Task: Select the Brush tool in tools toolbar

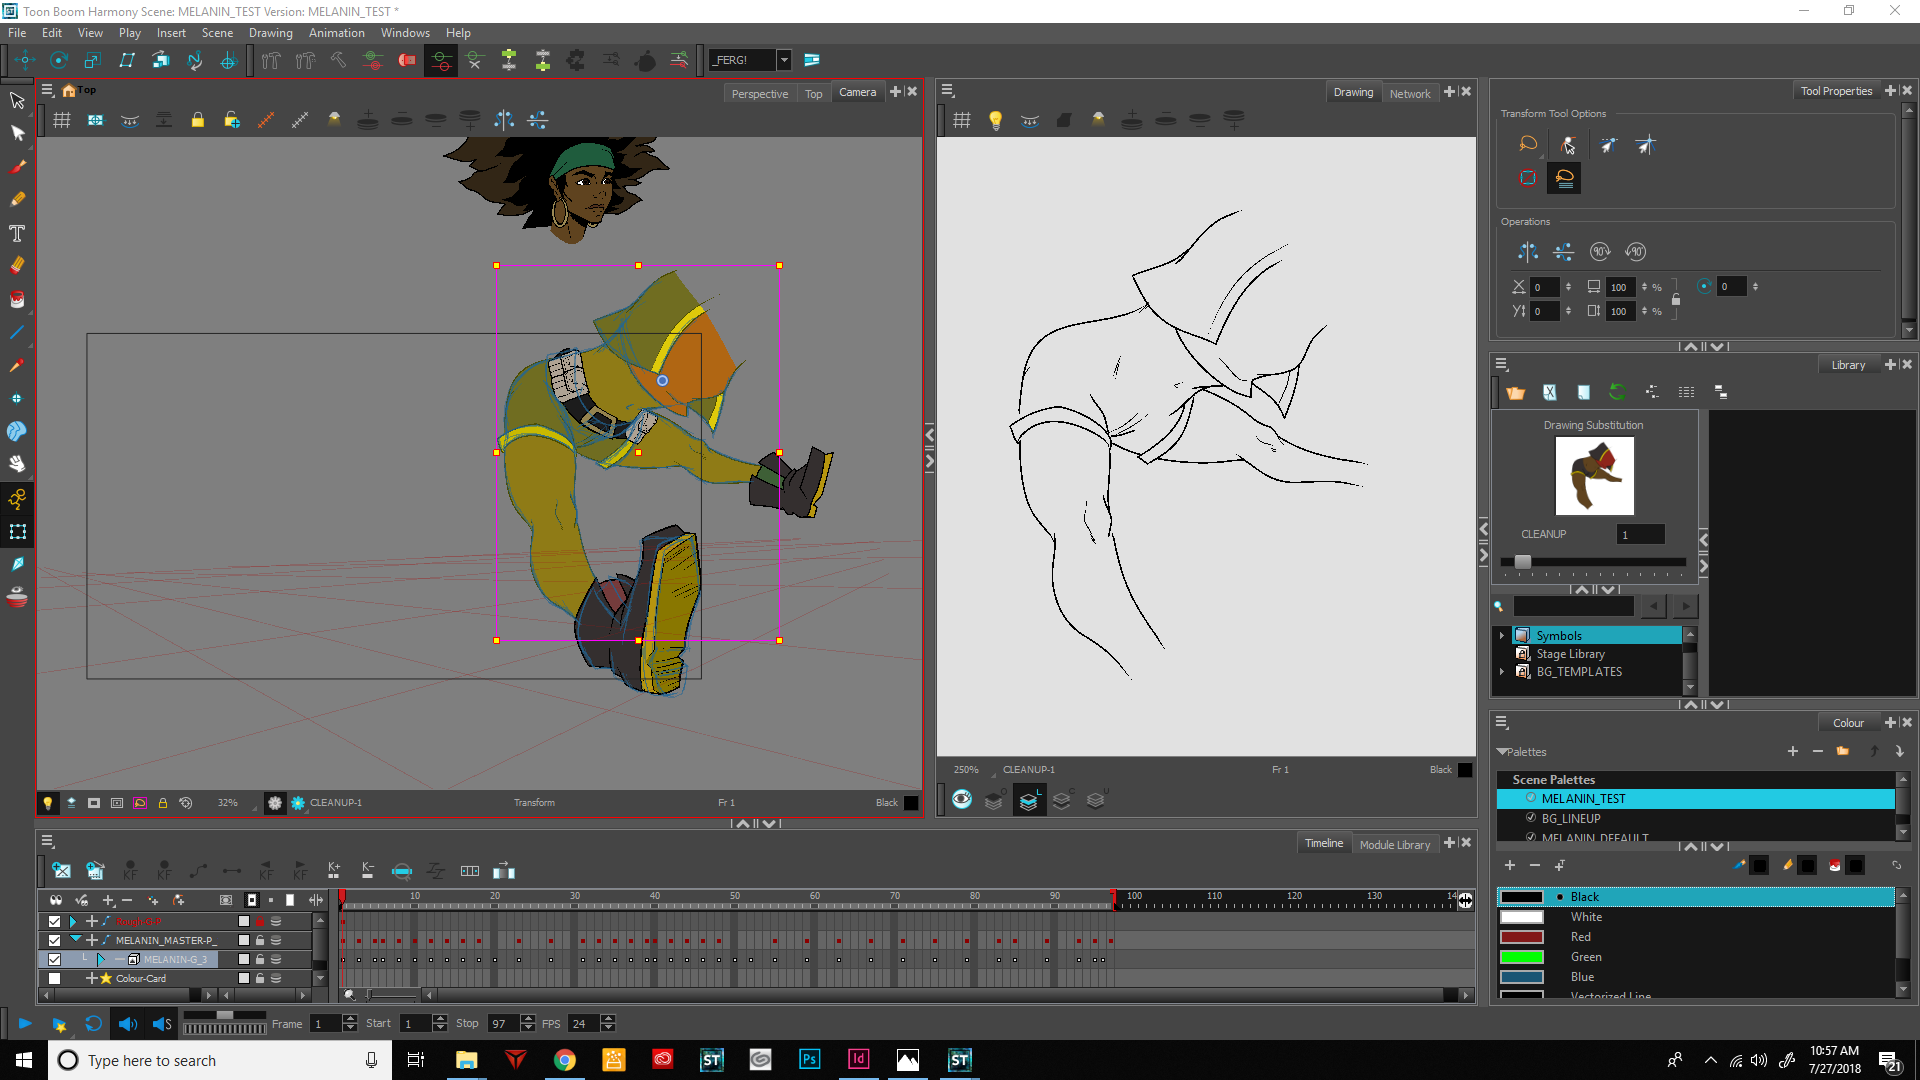Action: (17, 167)
